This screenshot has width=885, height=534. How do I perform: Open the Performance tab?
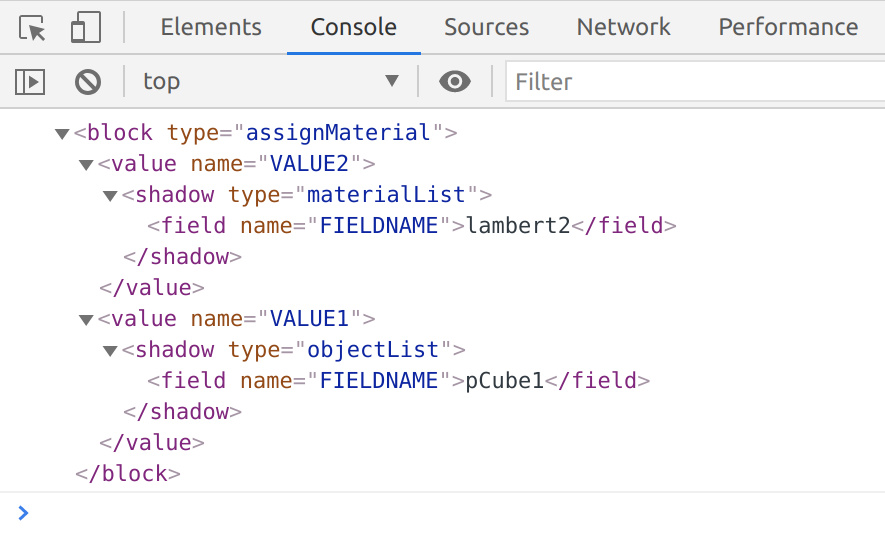point(788,27)
